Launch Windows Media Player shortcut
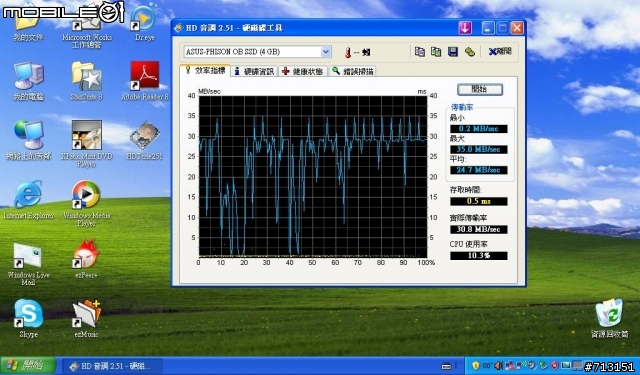Image resolution: width=640 pixels, height=375 pixels. 87,203
